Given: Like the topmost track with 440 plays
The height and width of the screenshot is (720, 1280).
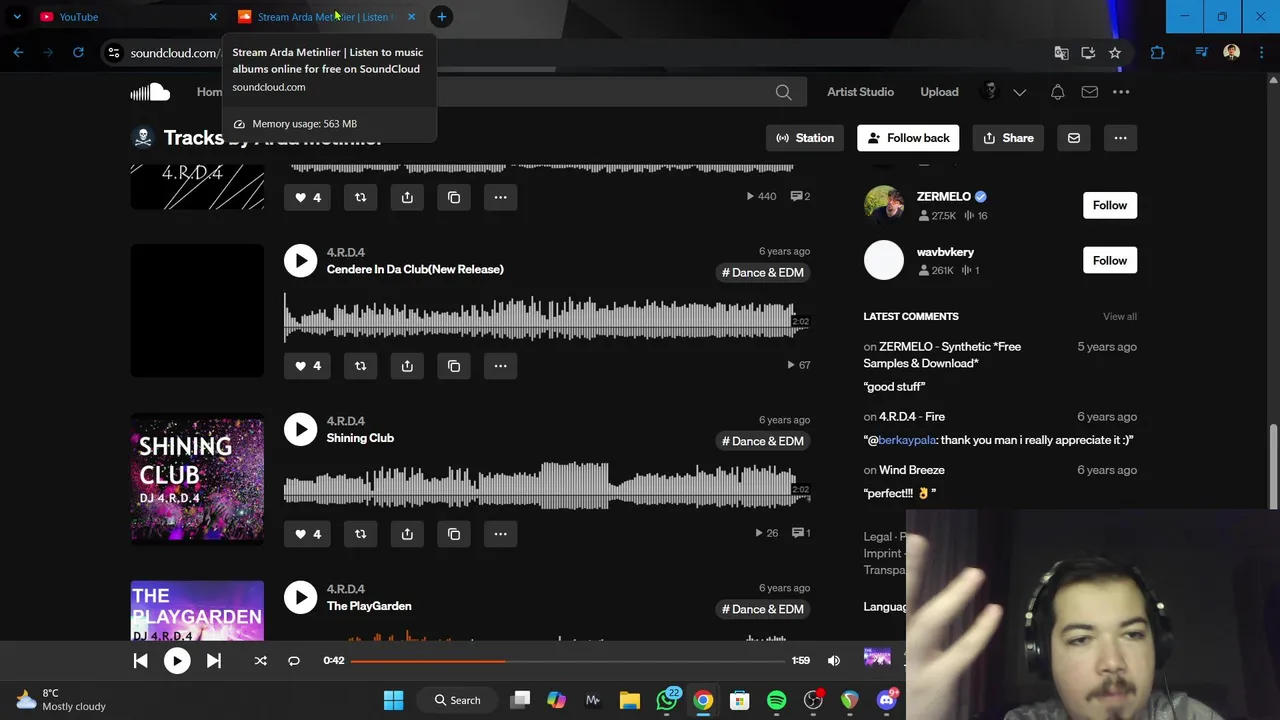Looking at the screenshot, I should click(307, 197).
